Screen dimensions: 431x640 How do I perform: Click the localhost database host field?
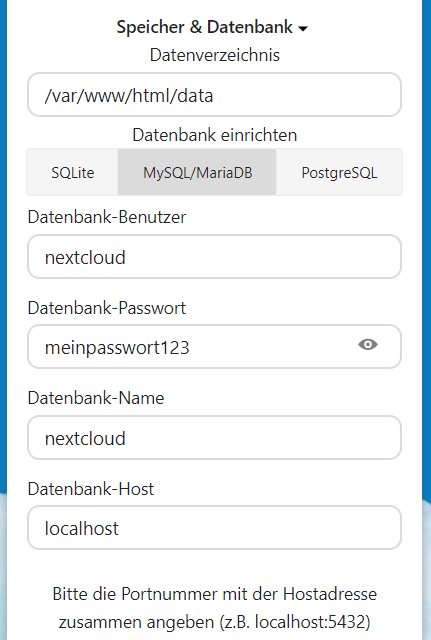tap(214, 528)
